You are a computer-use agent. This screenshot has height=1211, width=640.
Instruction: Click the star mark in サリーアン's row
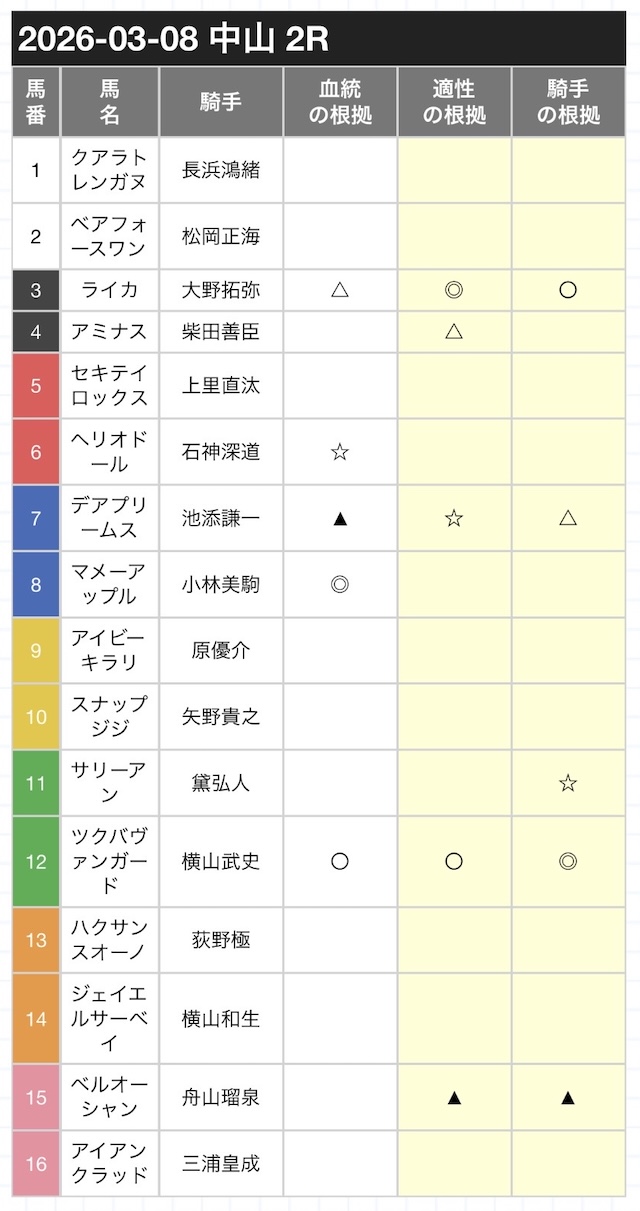coord(568,783)
